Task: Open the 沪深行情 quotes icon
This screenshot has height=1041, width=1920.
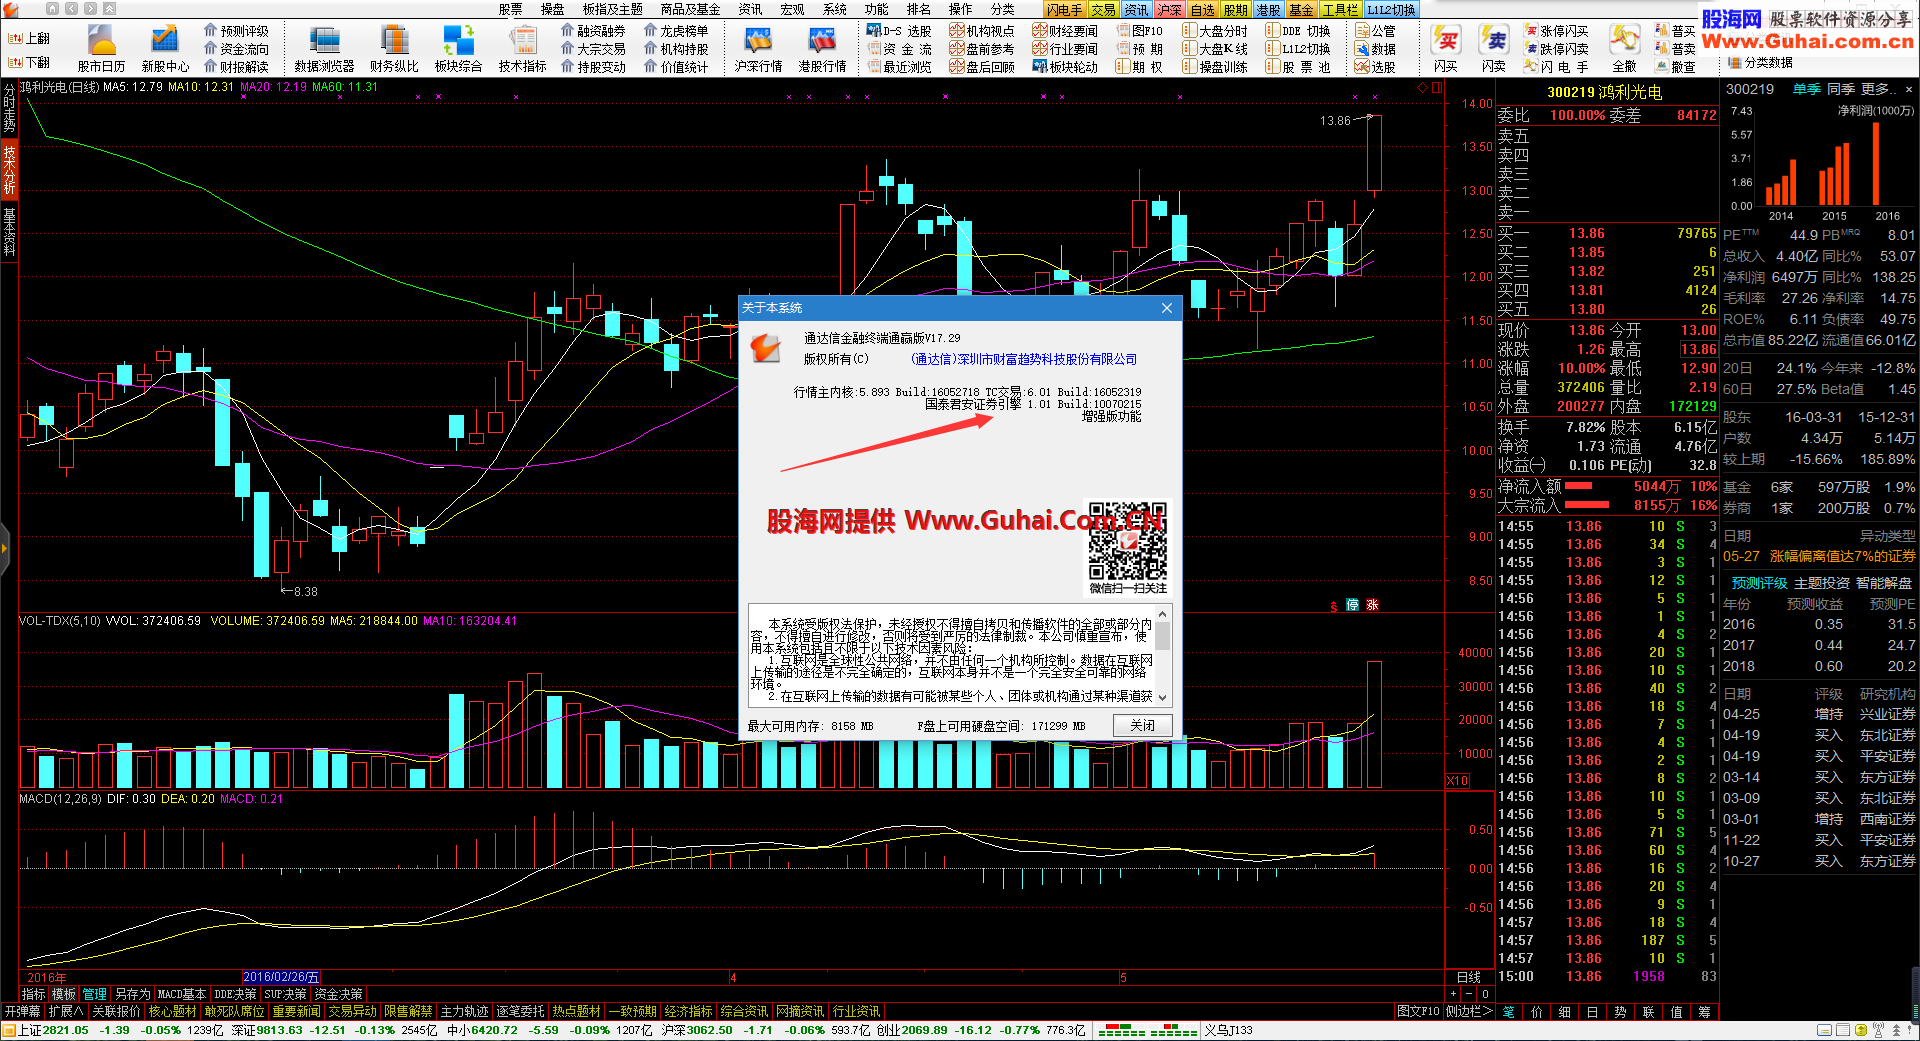Action: (758, 48)
